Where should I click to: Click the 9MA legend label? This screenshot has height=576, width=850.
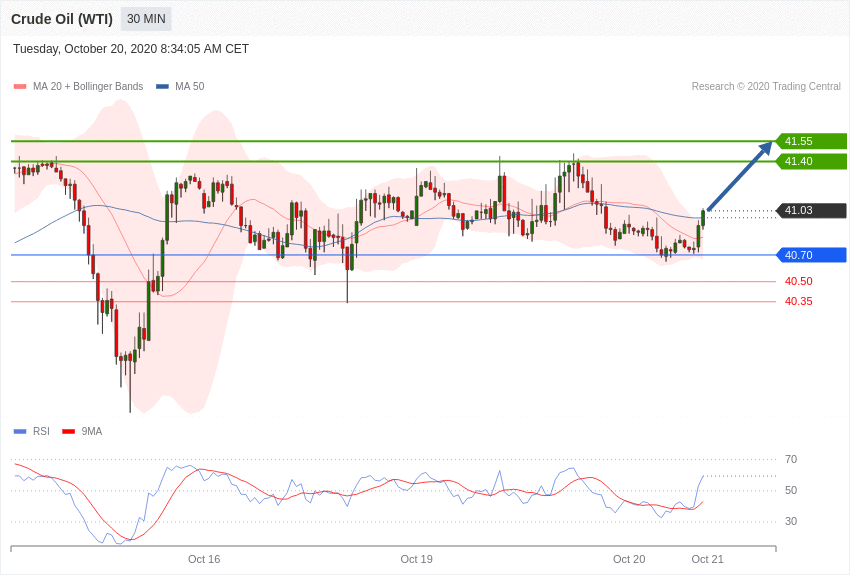[x=92, y=431]
